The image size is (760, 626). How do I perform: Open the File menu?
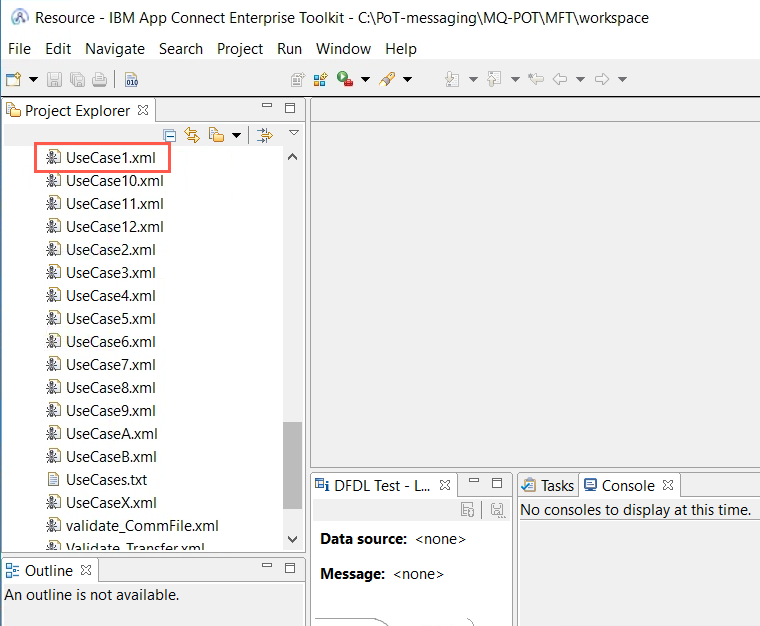click(19, 49)
